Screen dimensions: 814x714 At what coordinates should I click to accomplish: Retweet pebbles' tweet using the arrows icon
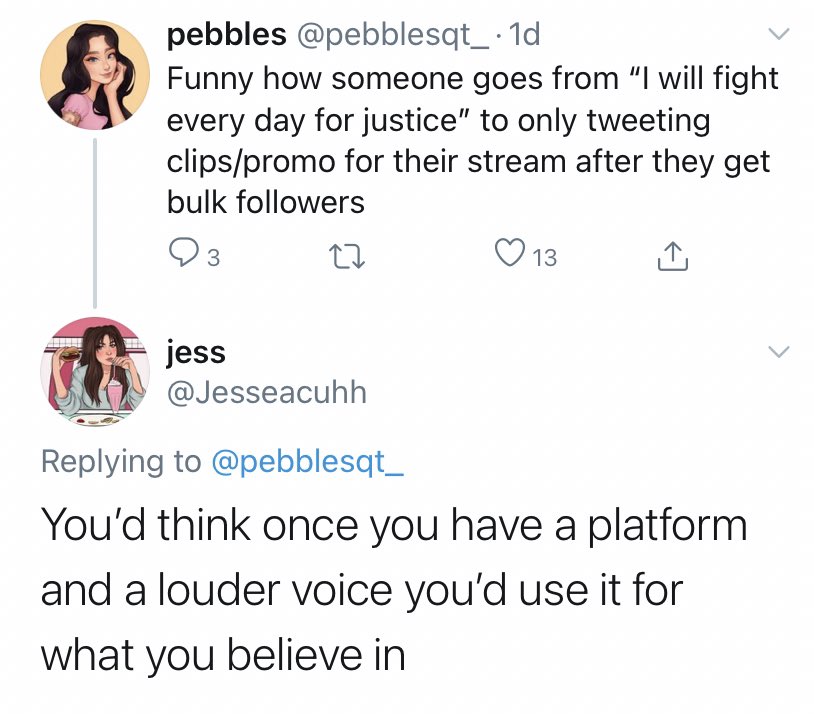tap(349, 258)
